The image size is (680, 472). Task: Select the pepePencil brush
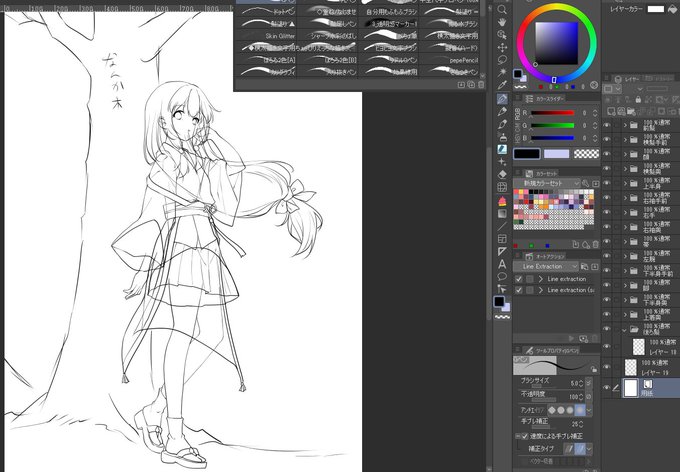click(450, 60)
